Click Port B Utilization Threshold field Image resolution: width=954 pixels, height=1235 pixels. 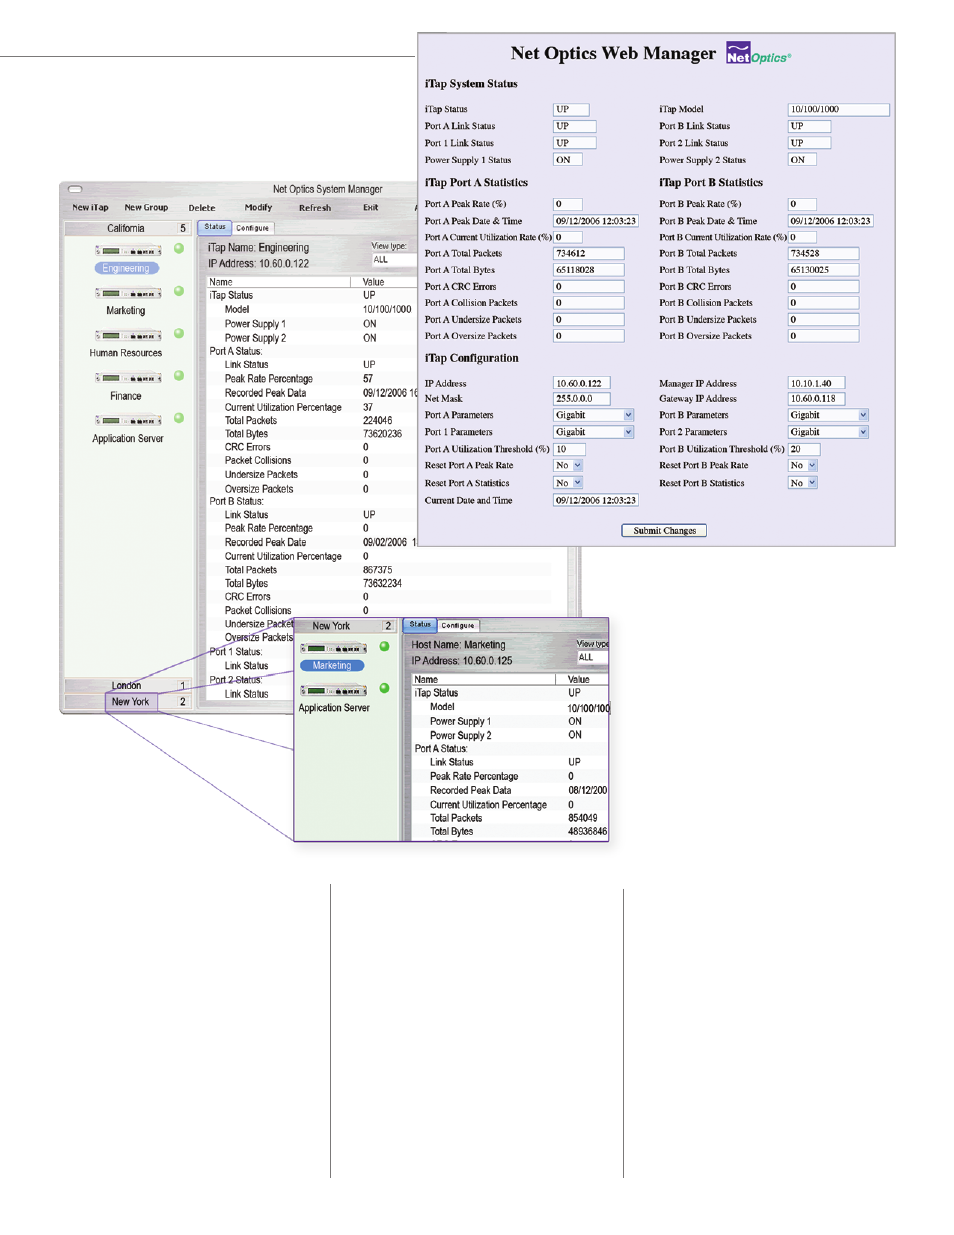(804, 449)
